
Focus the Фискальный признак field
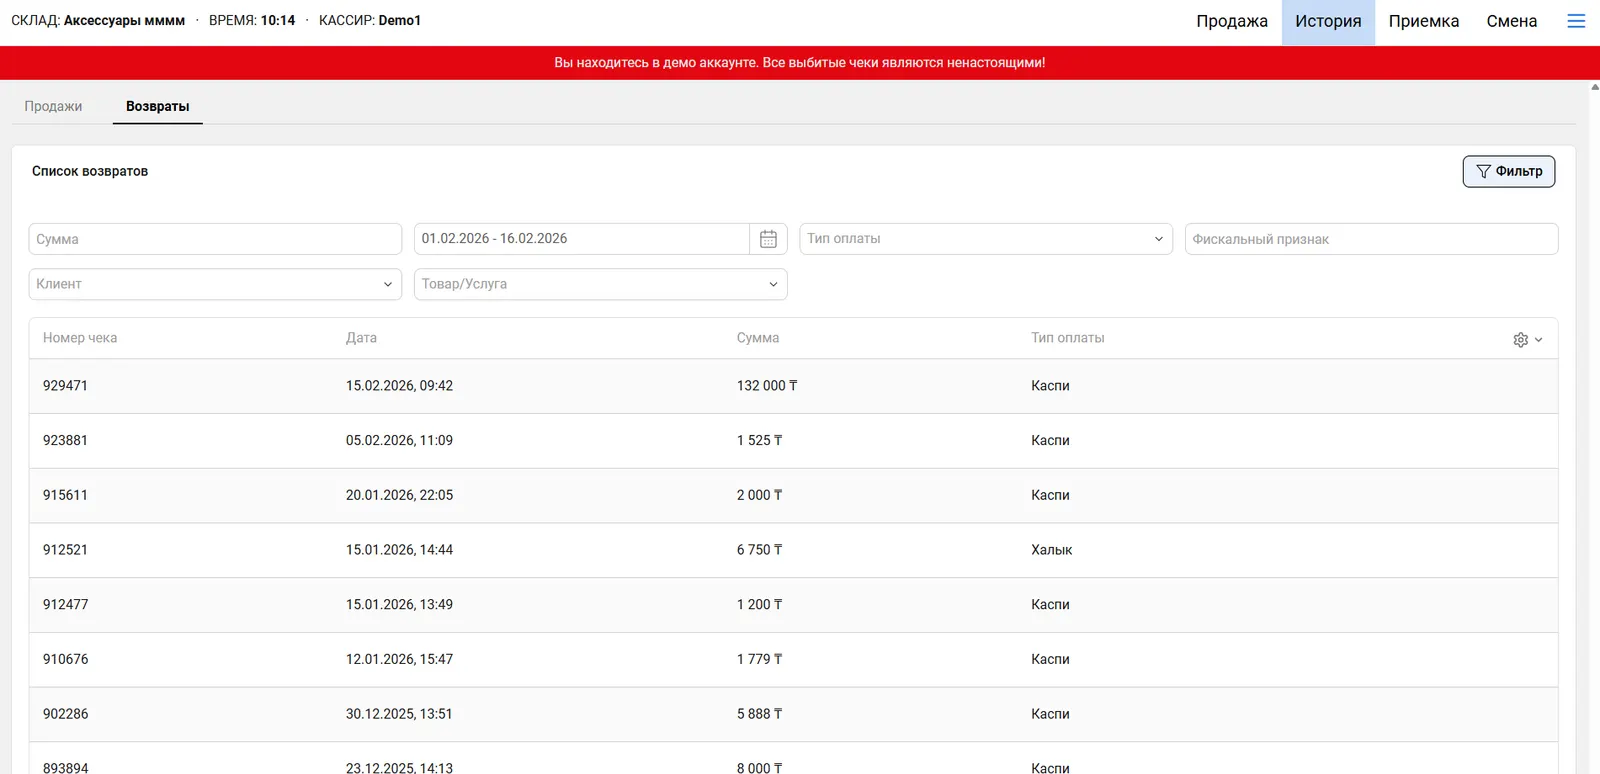click(1370, 239)
